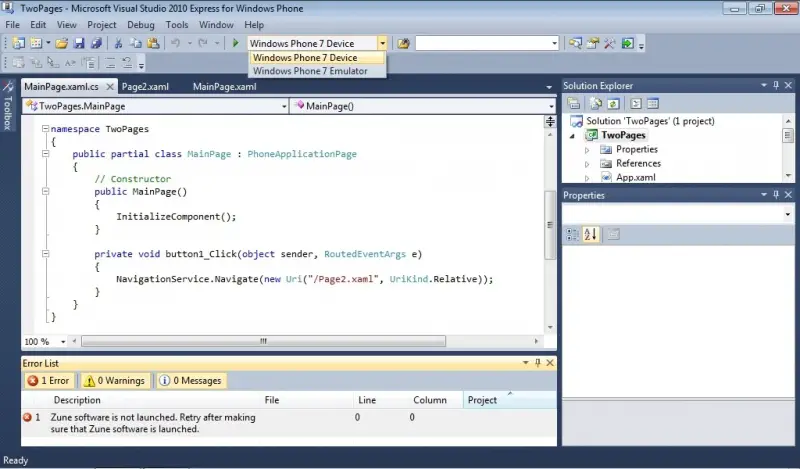Click the Solution Explorer vertical scrollbar thumb
This screenshot has height=469, width=800.
tap(788, 135)
